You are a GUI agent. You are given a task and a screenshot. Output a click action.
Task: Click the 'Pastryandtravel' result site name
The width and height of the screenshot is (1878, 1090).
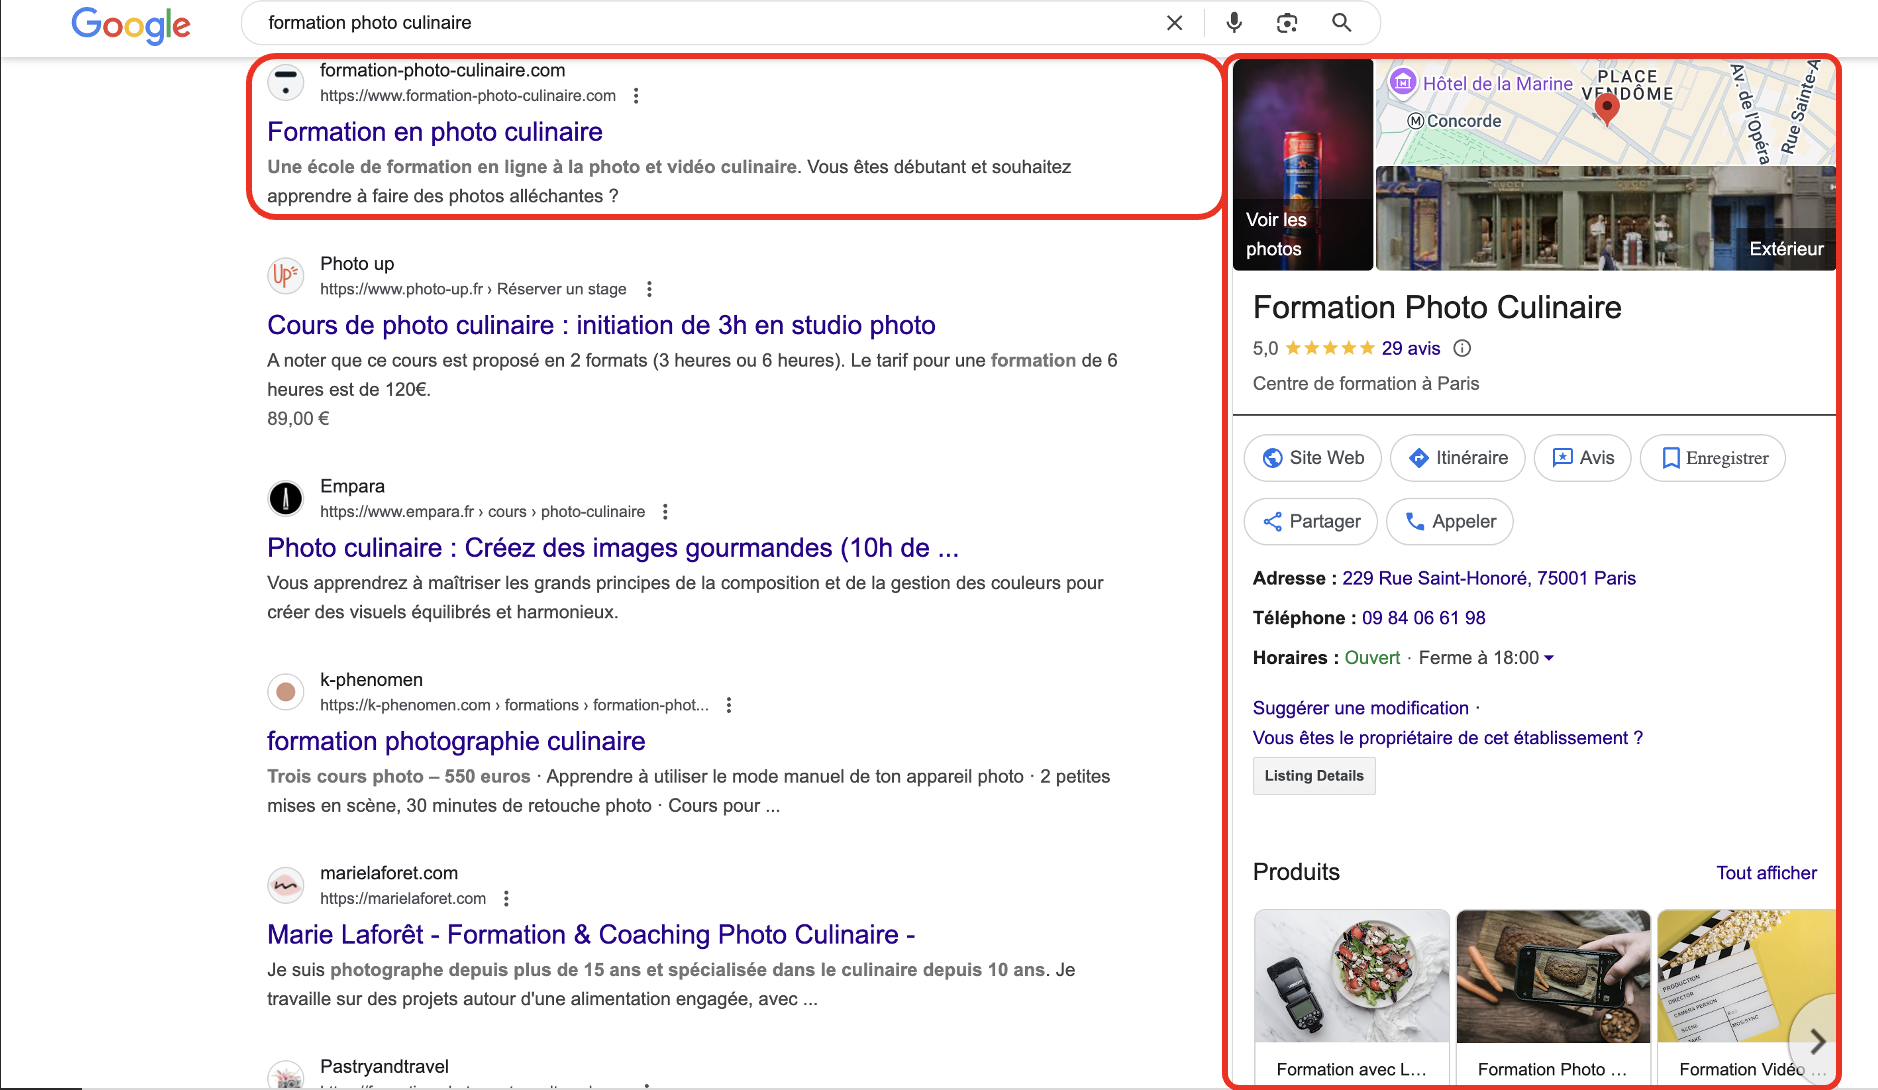pos(384,1067)
